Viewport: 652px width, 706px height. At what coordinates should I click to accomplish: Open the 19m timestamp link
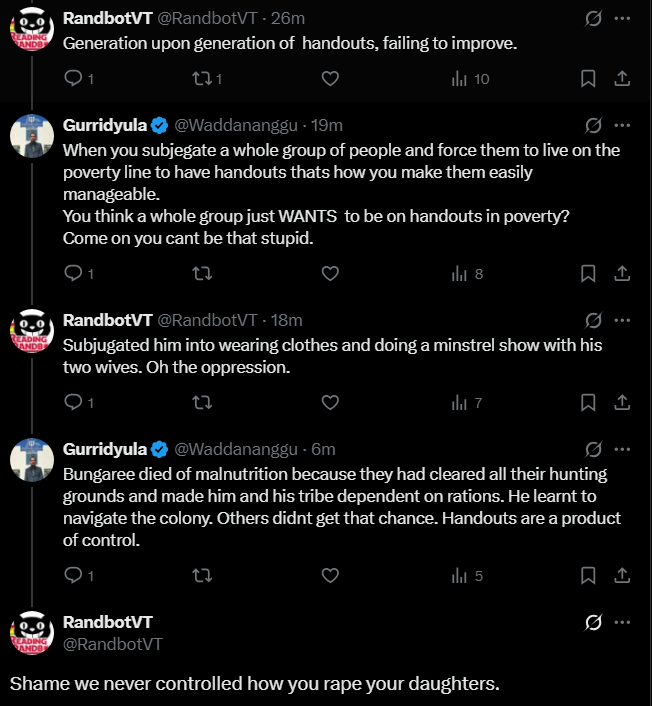click(x=328, y=125)
